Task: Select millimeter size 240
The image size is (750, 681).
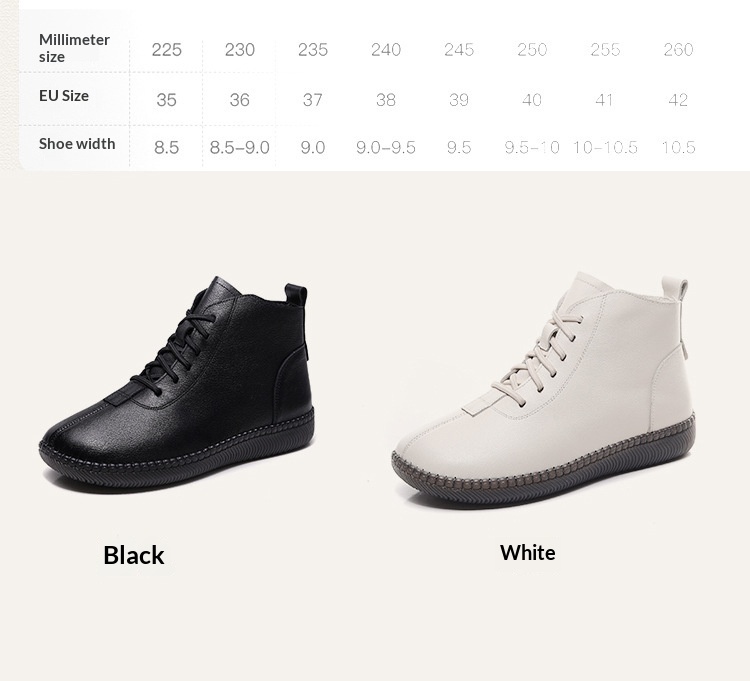Action: pos(386,50)
